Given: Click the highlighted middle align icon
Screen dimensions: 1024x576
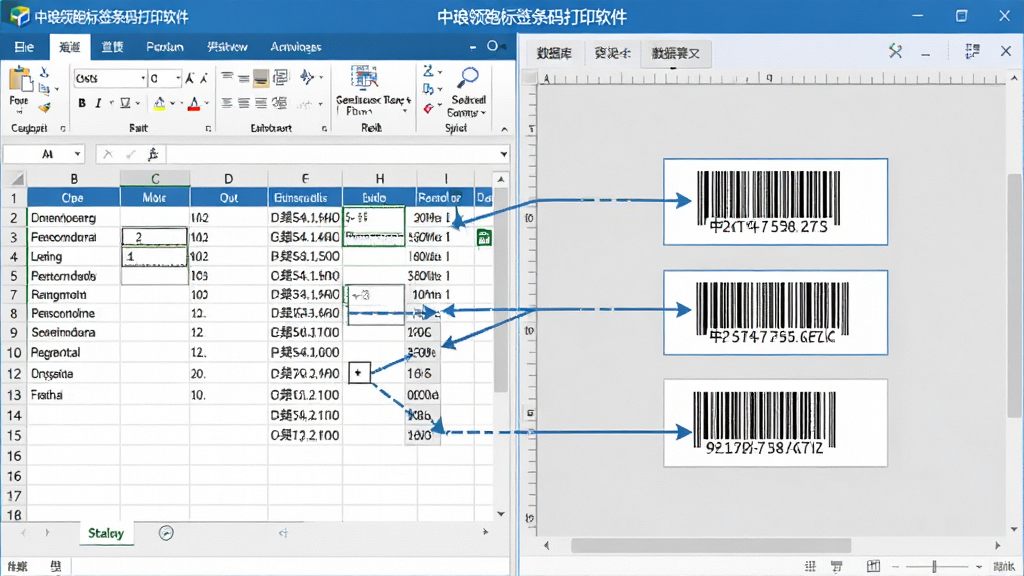Looking at the screenshot, I should (x=261, y=78).
